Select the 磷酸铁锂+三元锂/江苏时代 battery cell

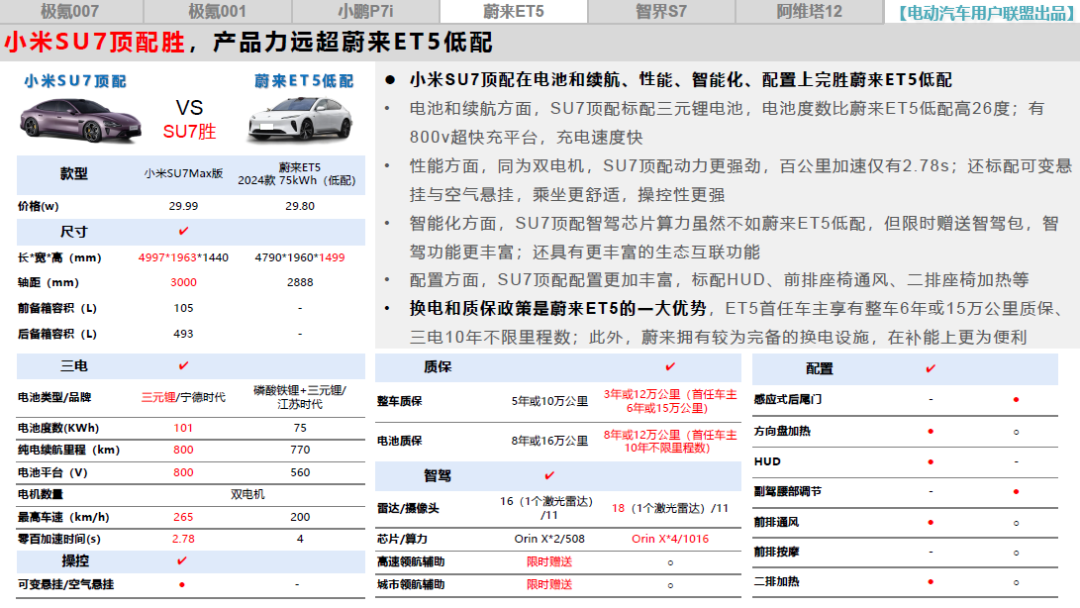click(x=300, y=397)
